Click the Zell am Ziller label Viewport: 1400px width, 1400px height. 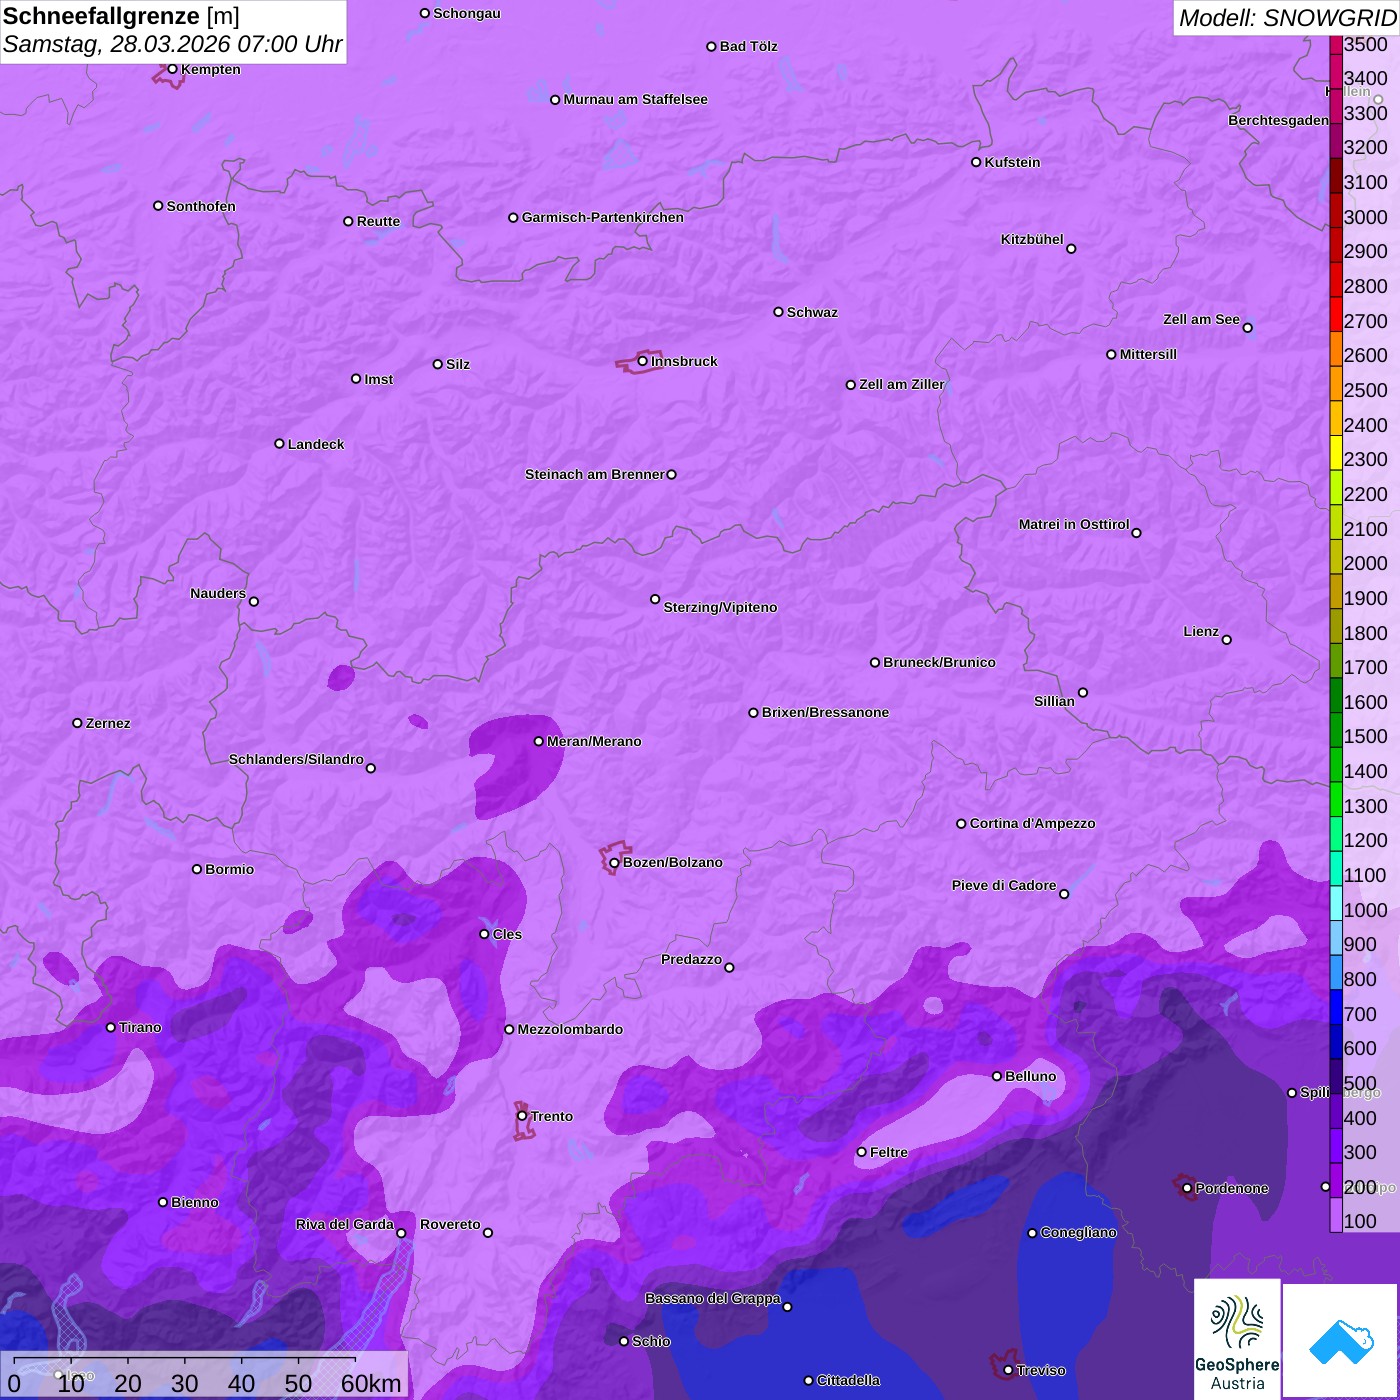coord(902,384)
